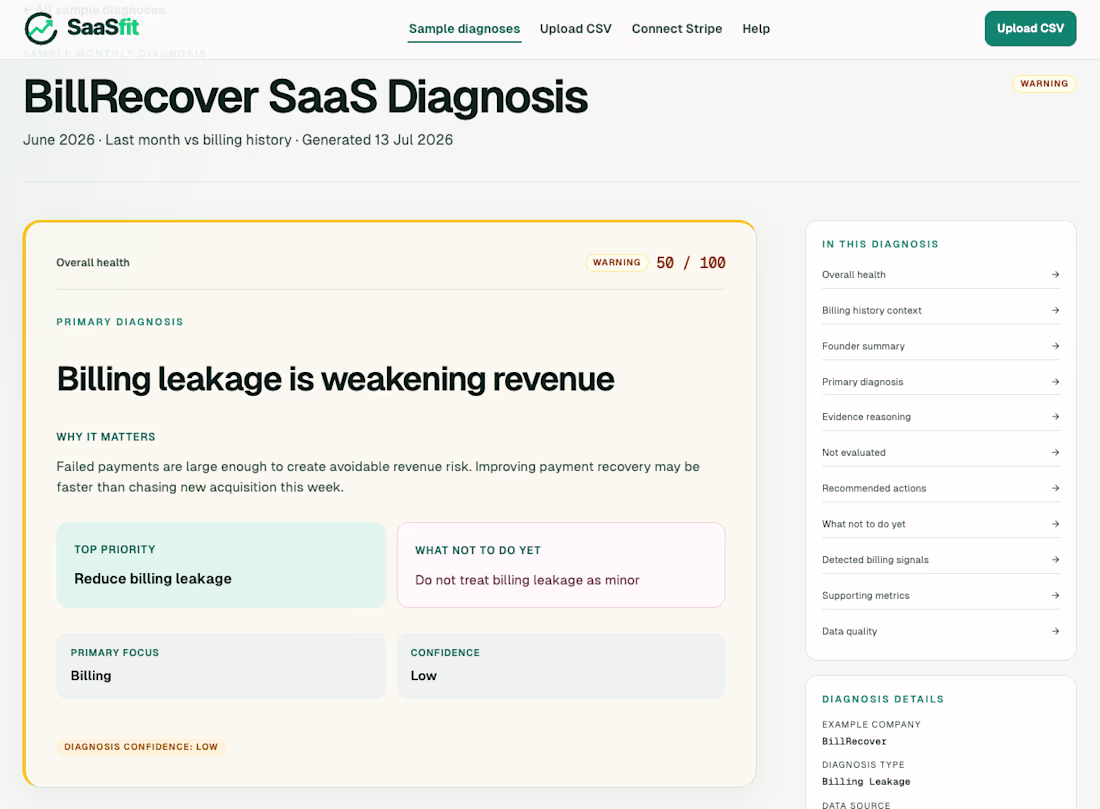Click the Billing Leakage diagnosis type value
The height and width of the screenshot is (809, 1100).
866,782
